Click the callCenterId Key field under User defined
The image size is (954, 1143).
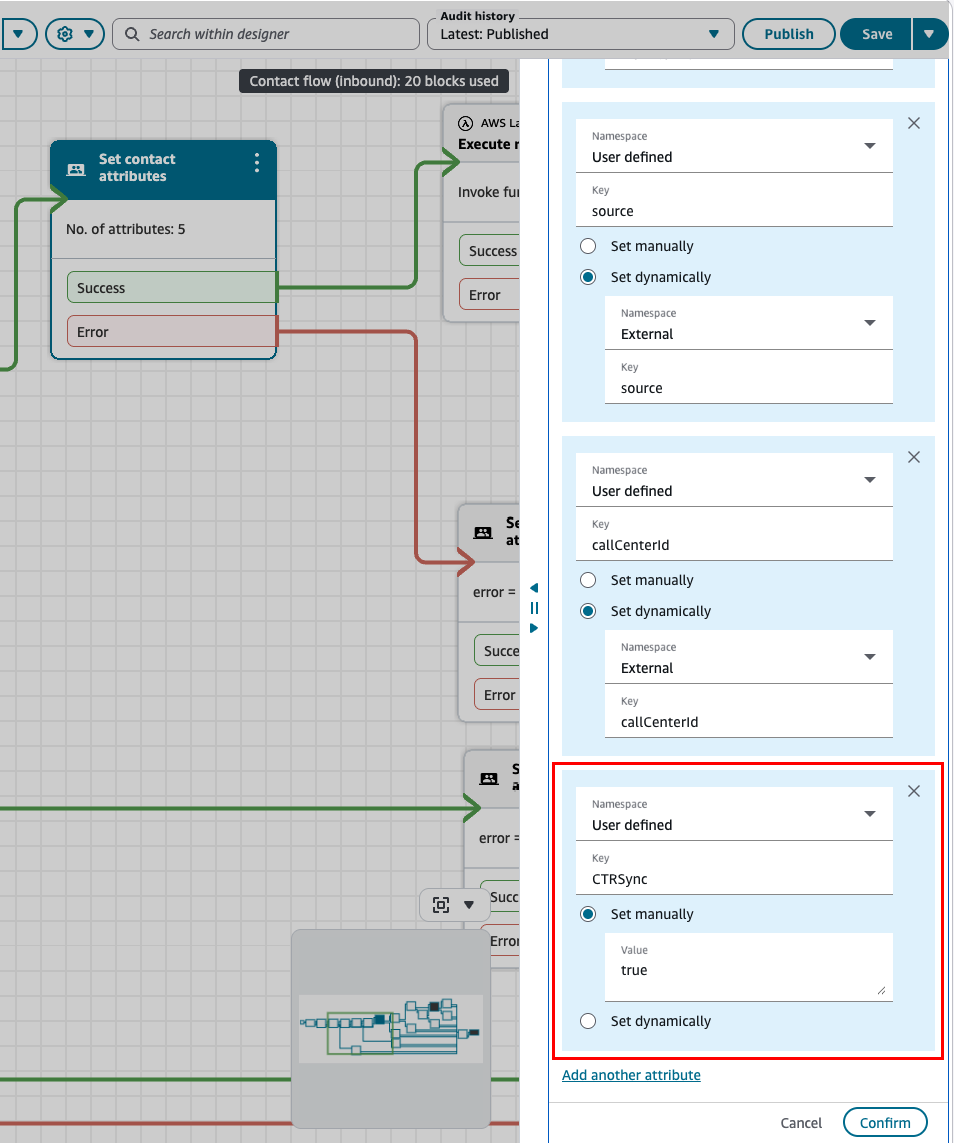pos(734,534)
